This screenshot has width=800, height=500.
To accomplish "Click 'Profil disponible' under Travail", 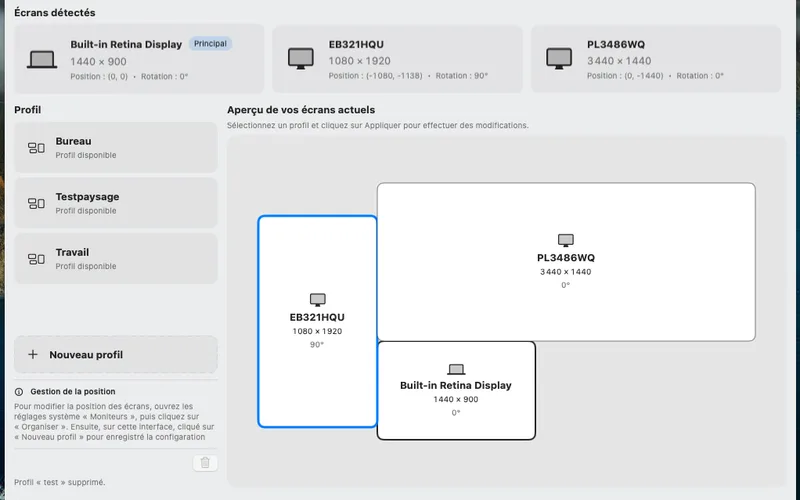I will [x=86, y=266].
